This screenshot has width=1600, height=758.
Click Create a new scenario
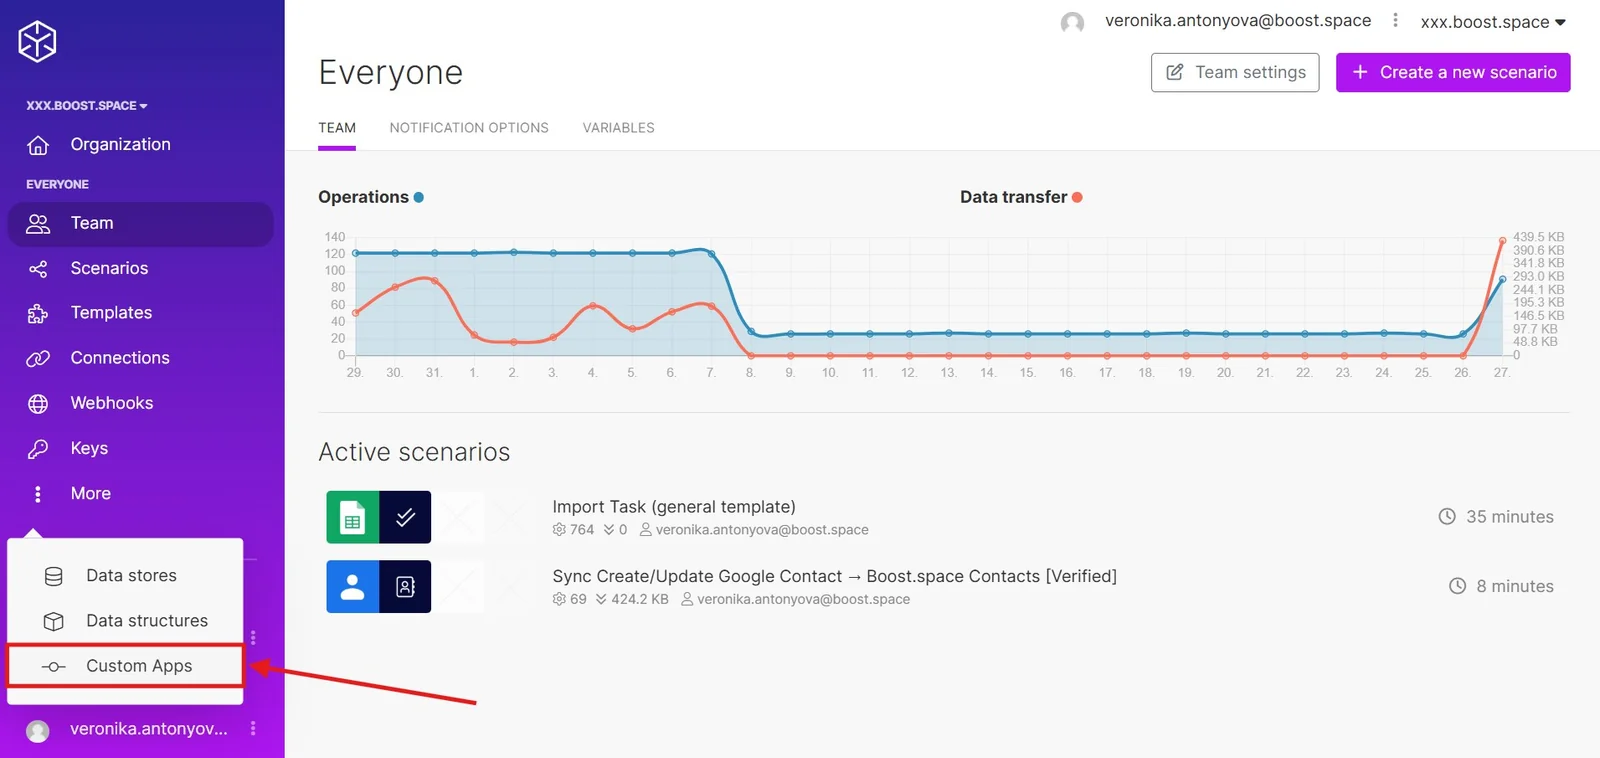1453,72
